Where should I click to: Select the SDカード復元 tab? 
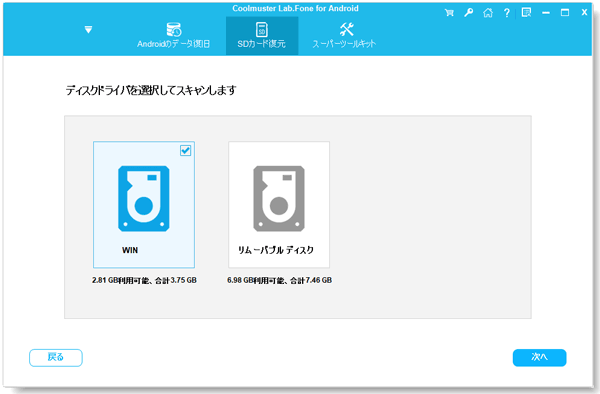coord(262,36)
